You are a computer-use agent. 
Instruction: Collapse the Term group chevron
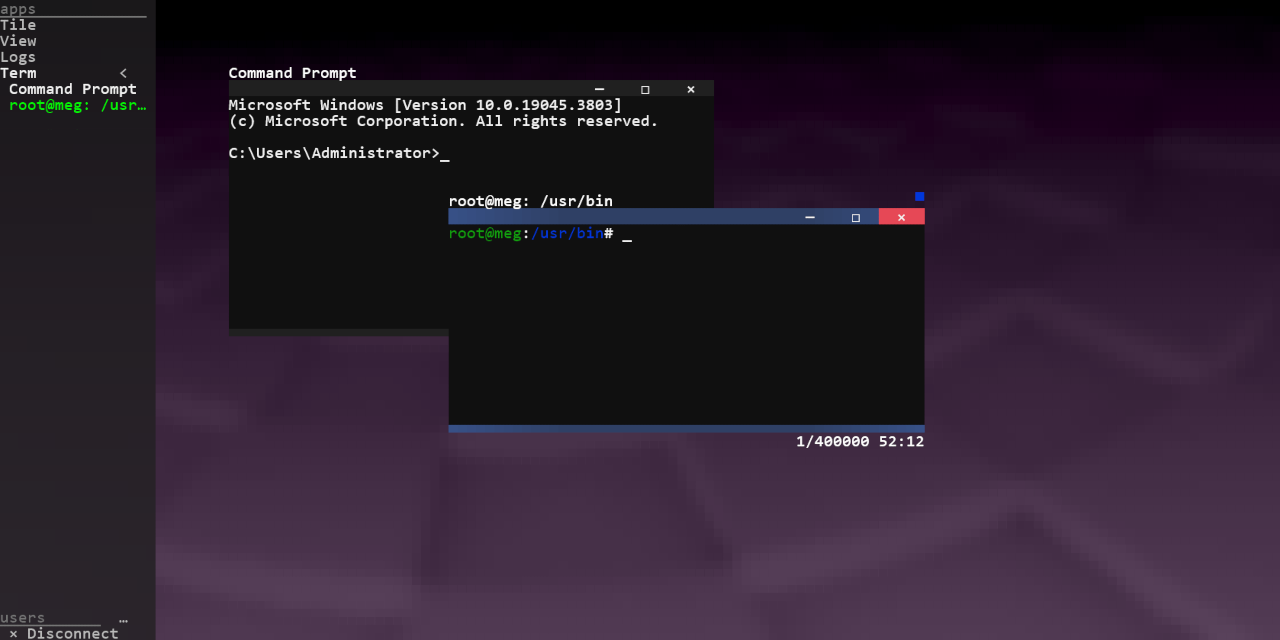click(x=123, y=73)
